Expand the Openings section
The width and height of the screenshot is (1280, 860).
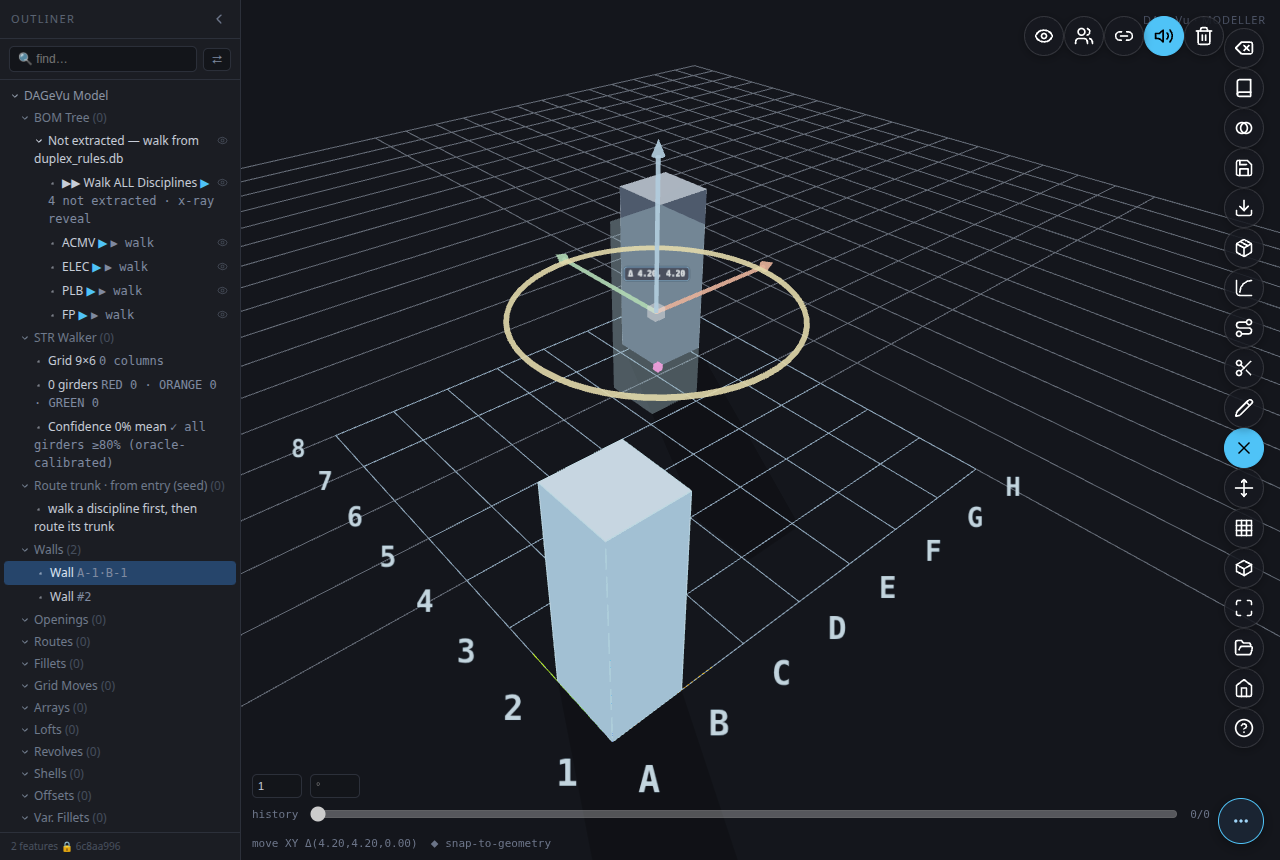coord(25,620)
